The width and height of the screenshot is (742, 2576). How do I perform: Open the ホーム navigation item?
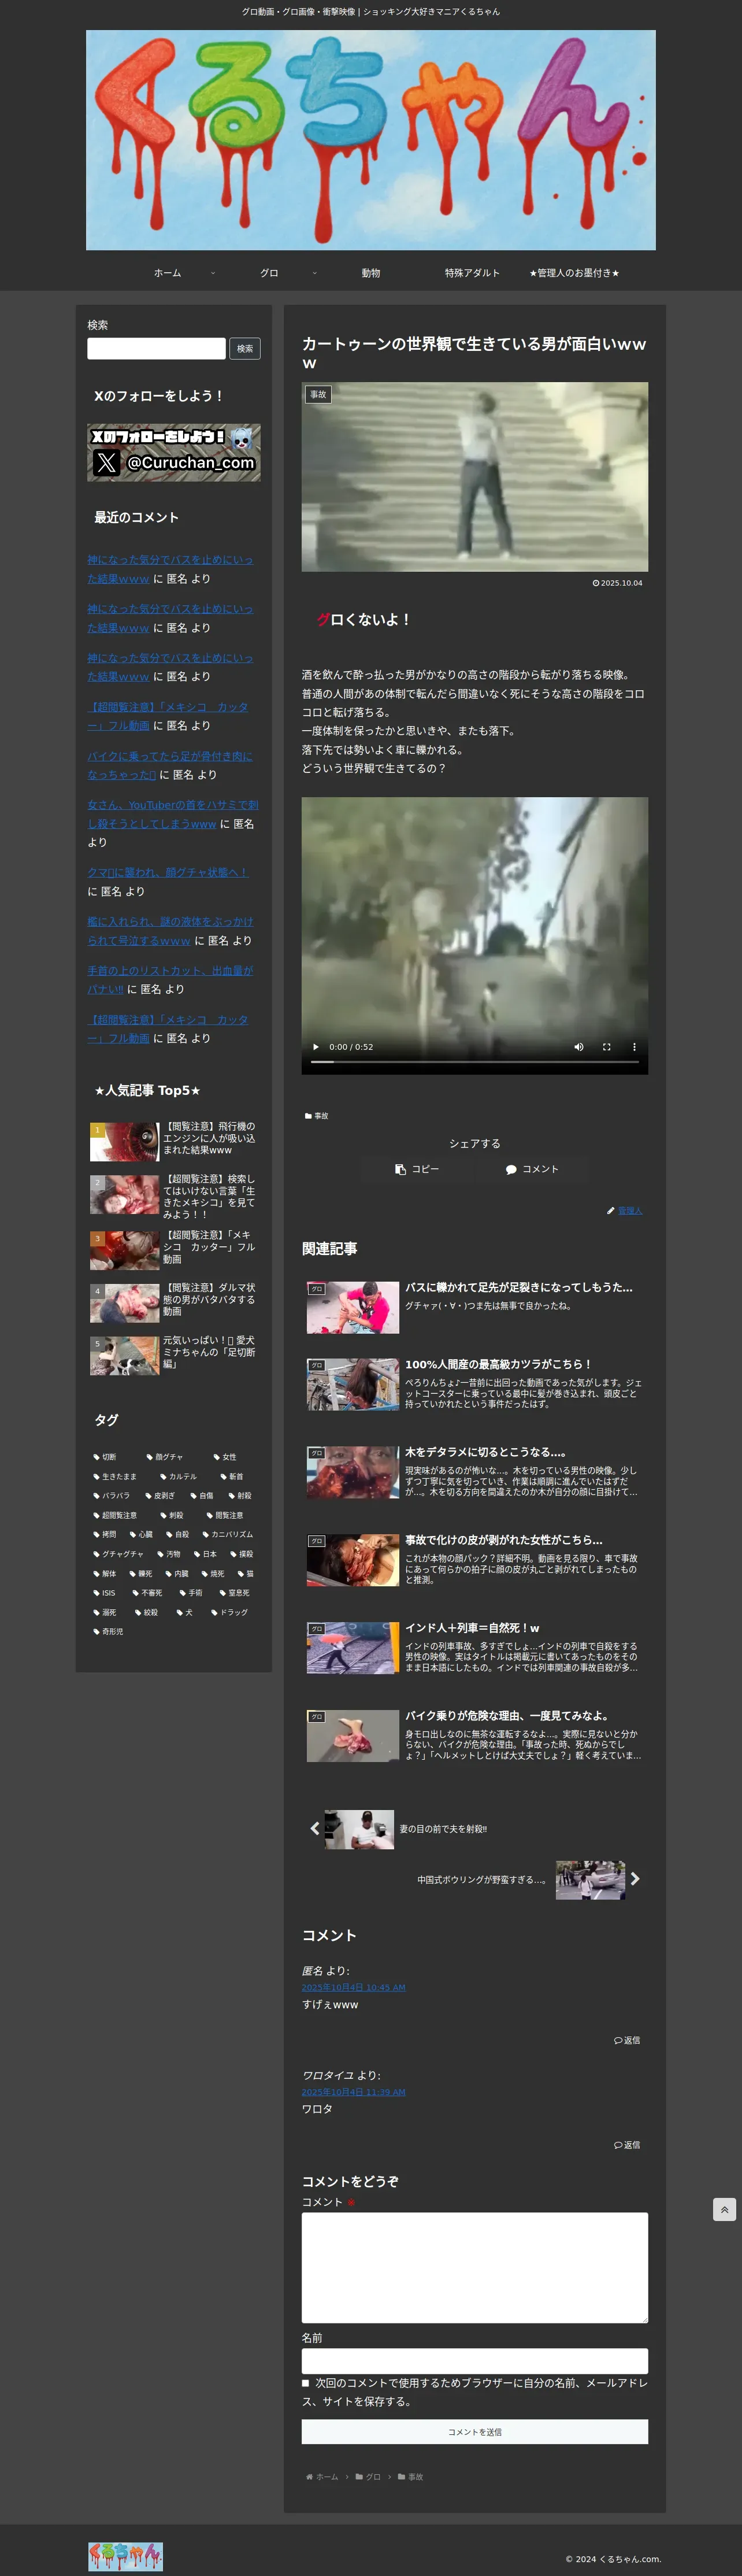(167, 273)
